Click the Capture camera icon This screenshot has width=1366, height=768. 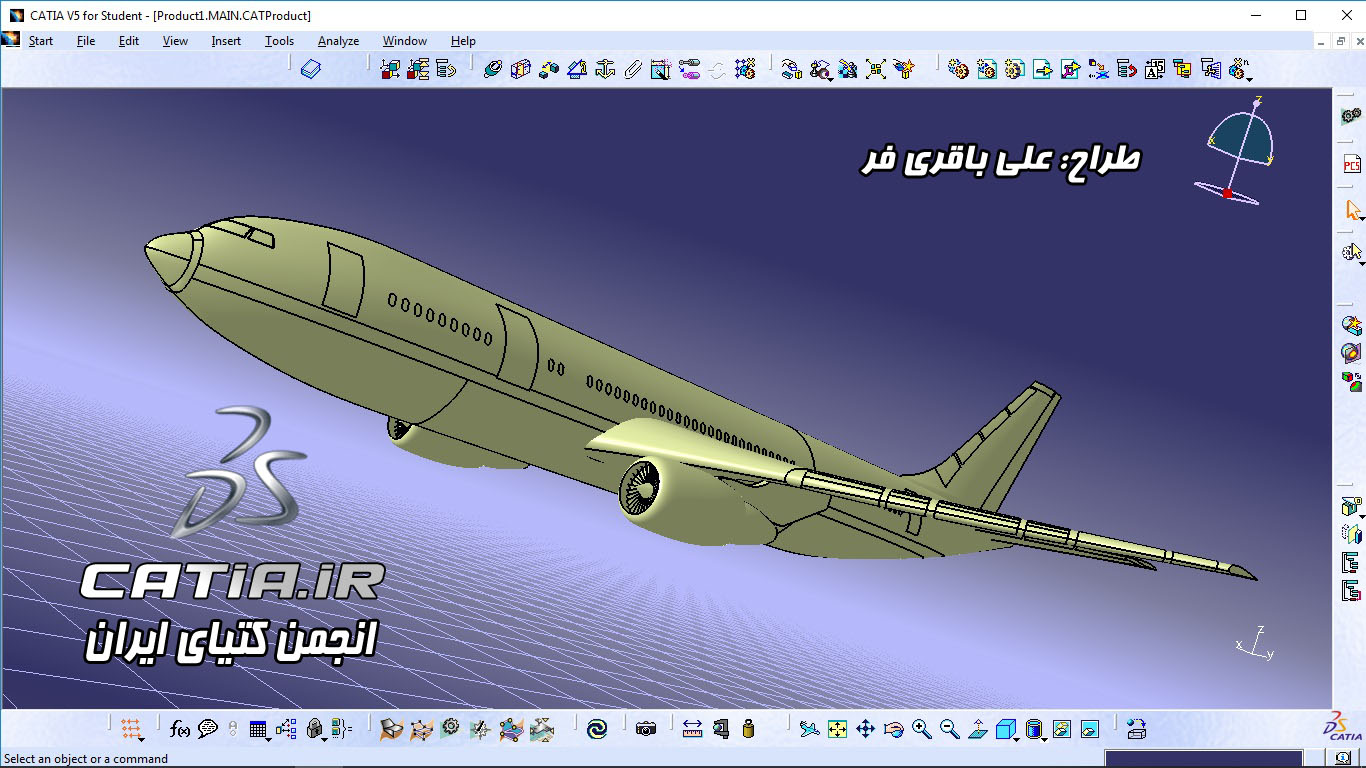646,729
